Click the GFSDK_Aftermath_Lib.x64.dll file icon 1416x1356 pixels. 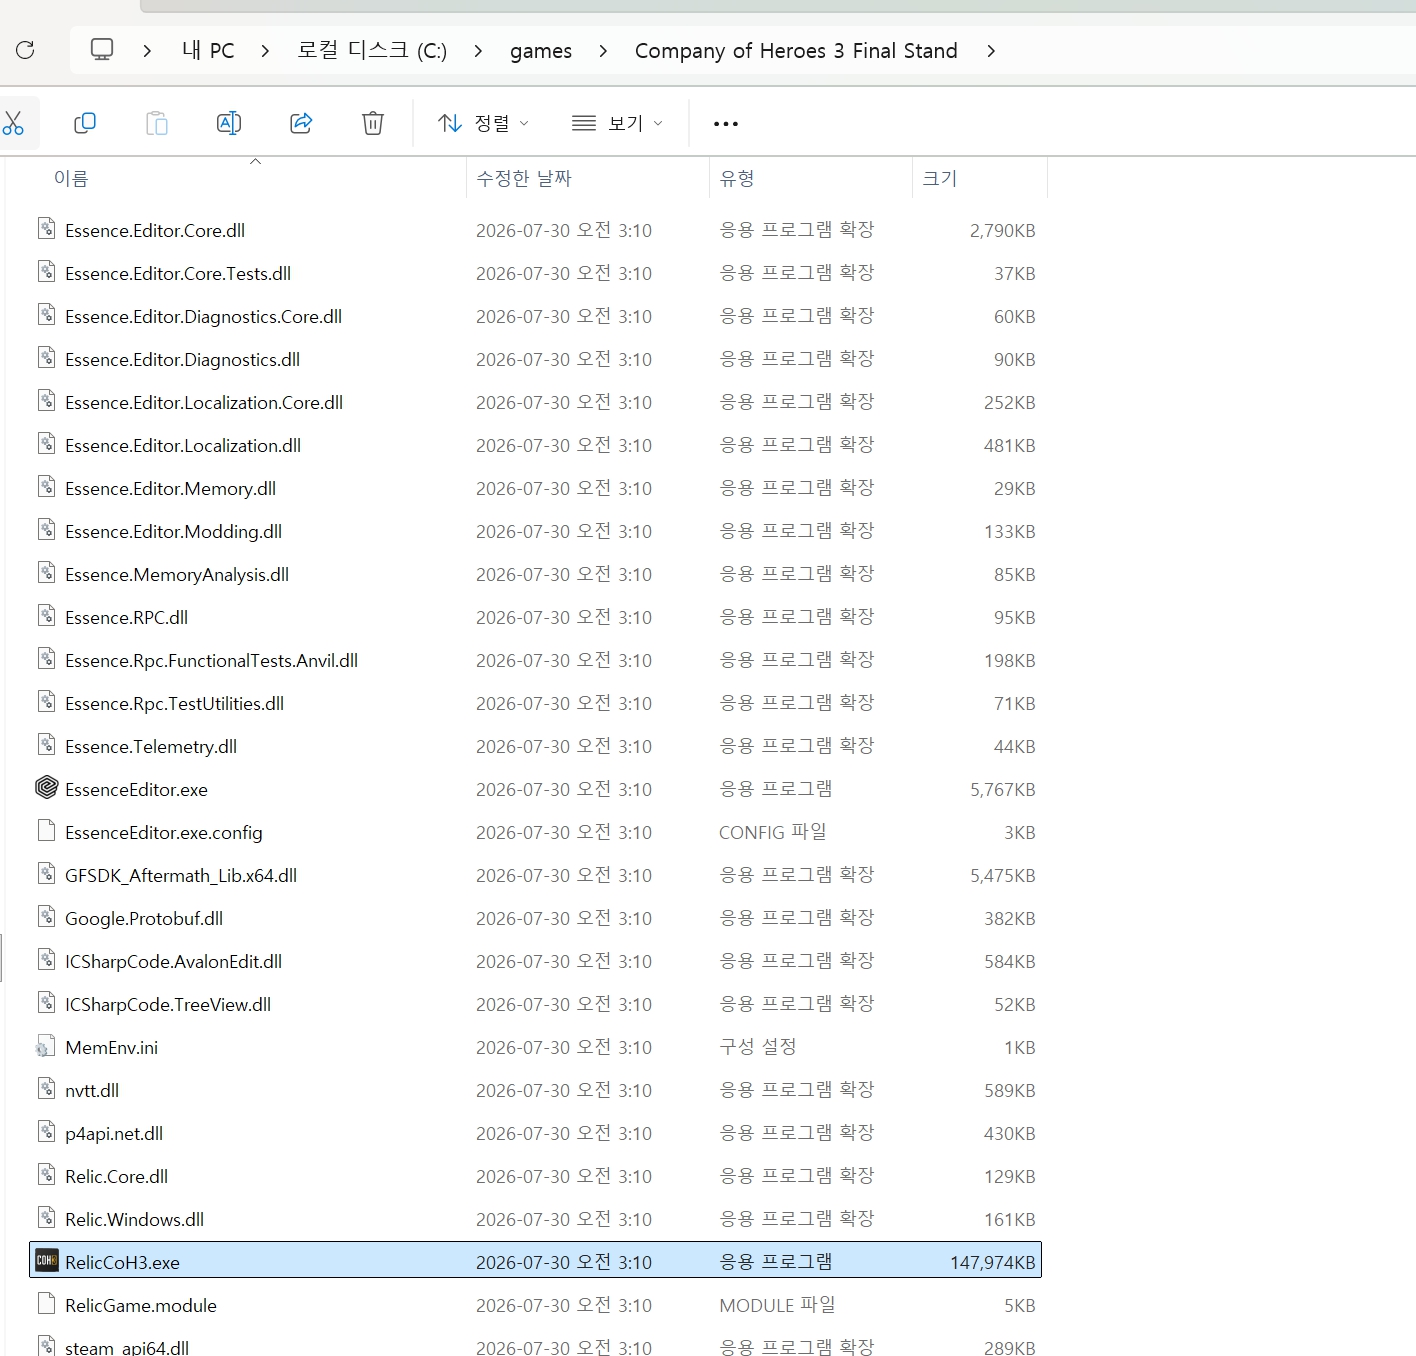(x=46, y=874)
